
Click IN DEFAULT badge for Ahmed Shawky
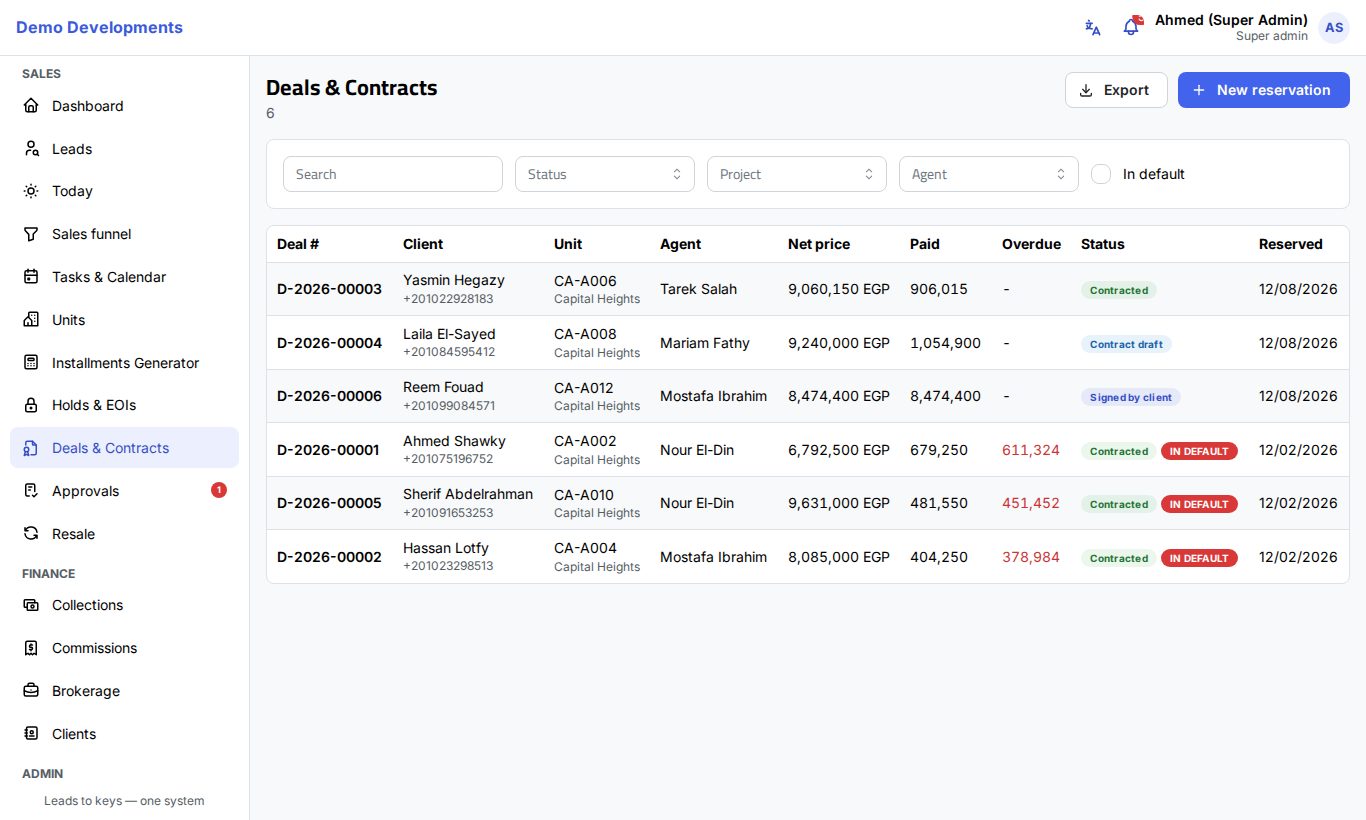[1199, 451]
